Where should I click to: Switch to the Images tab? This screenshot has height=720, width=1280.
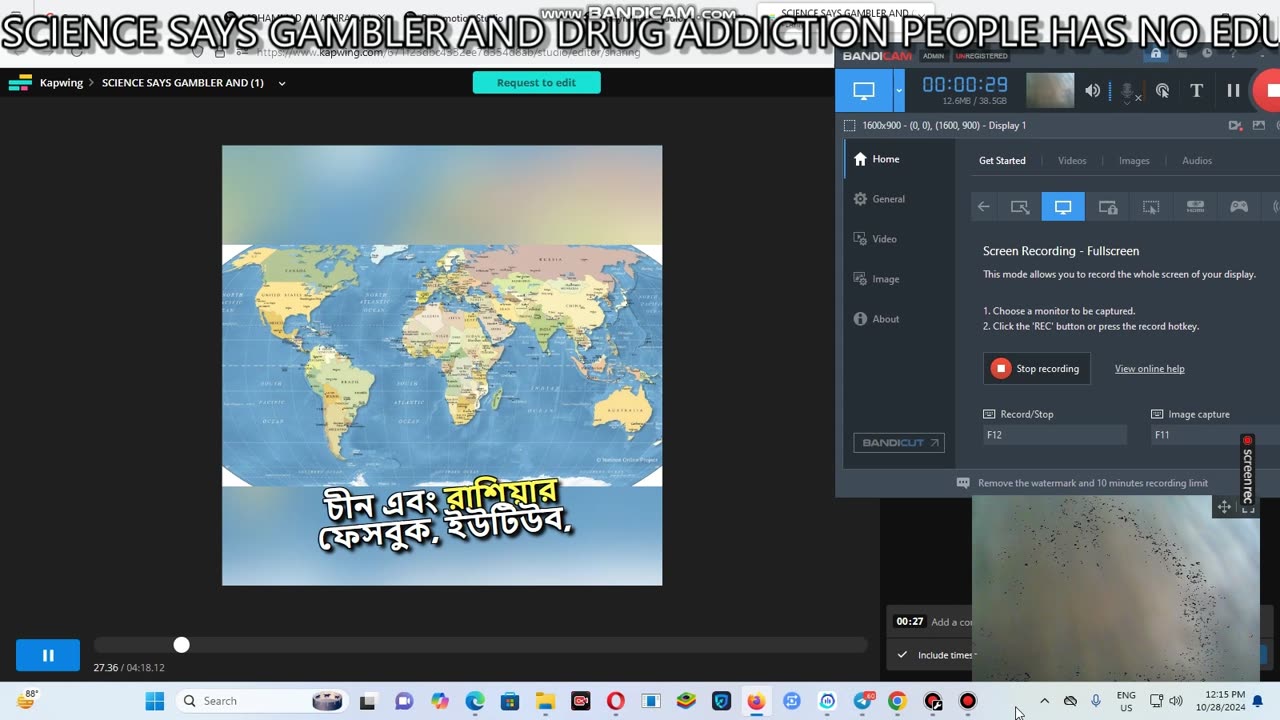click(1134, 161)
